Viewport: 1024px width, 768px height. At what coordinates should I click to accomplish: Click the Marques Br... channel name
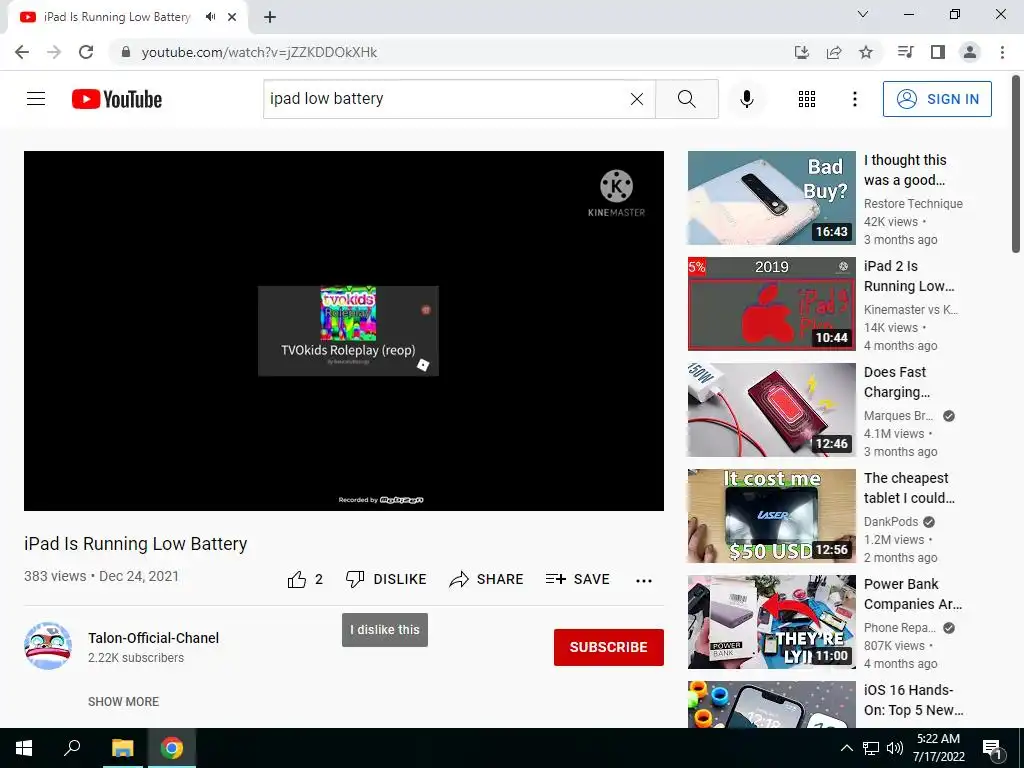pyautogui.click(x=899, y=415)
